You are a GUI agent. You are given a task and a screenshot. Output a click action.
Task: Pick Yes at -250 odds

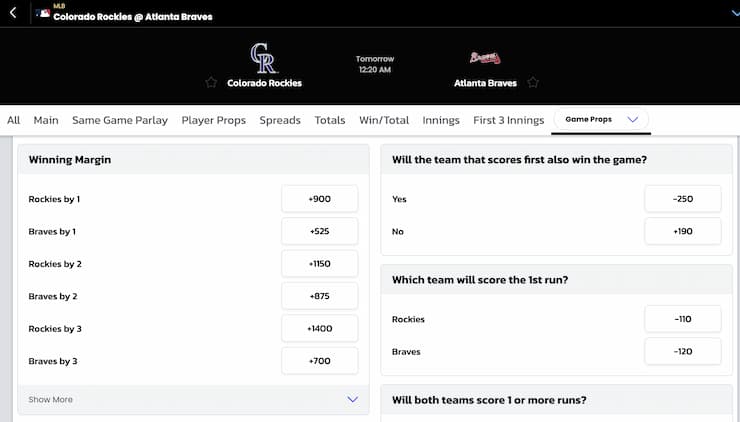pyautogui.click(x=683, y=199)
